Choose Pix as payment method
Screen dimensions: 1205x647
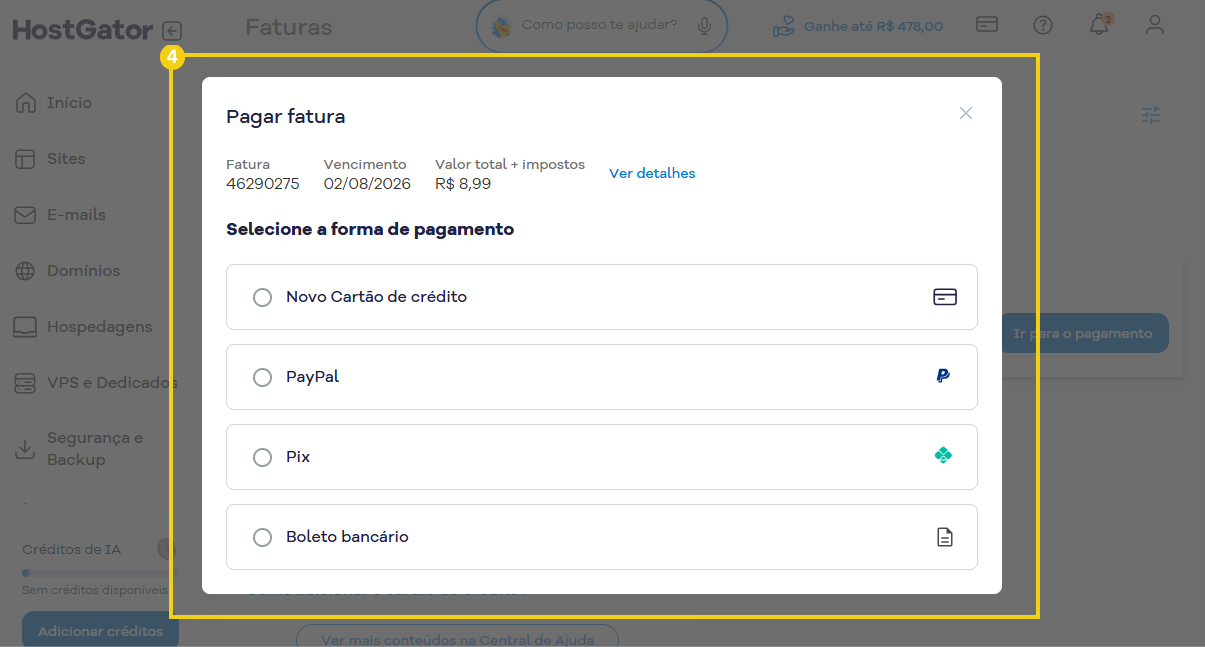pos(262,457)
